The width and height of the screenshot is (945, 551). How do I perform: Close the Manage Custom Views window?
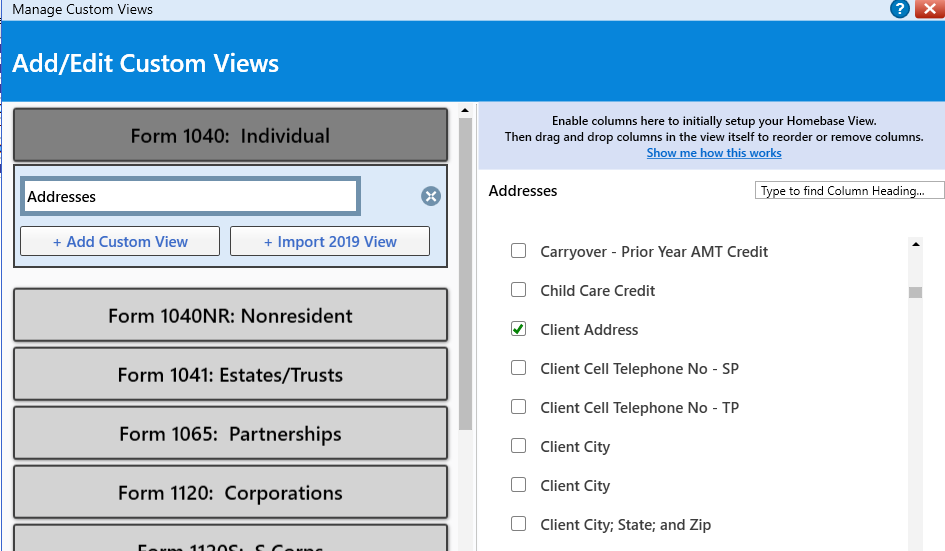coord(929,10)
